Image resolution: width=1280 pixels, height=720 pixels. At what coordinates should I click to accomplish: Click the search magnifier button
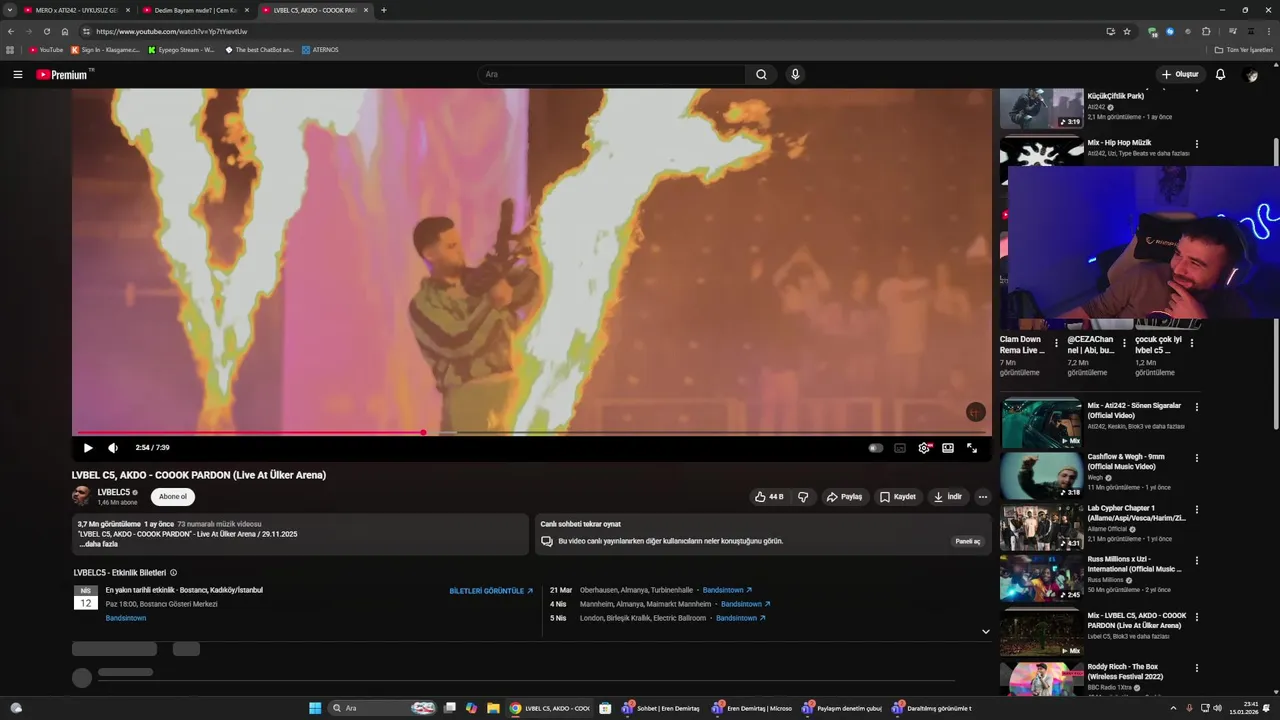761,74
